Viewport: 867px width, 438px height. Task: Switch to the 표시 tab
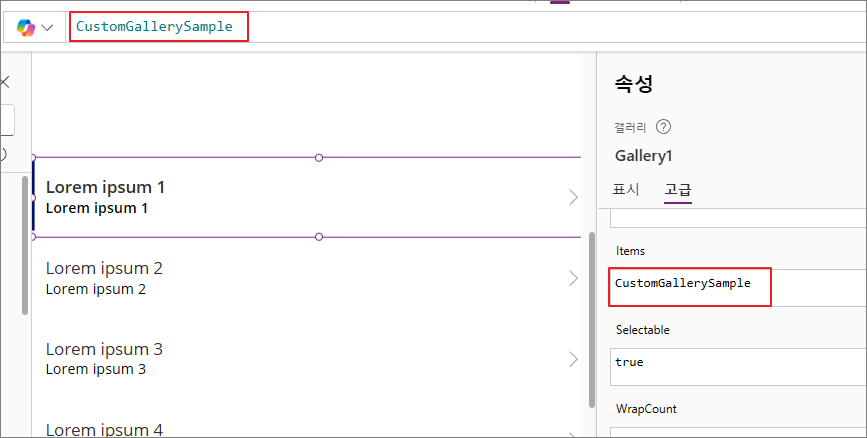[x=626, y=190]
